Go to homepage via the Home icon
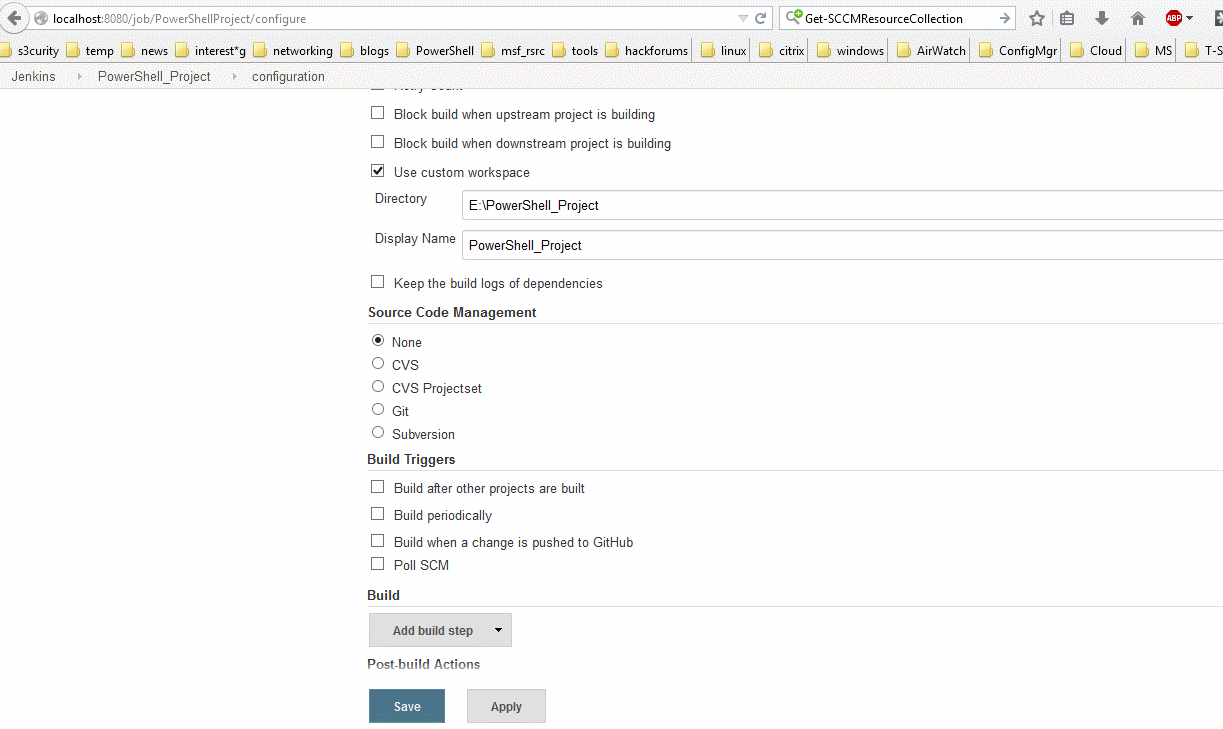Image resolution: width=1223 pixels, height=729 pixels. 1135,18
